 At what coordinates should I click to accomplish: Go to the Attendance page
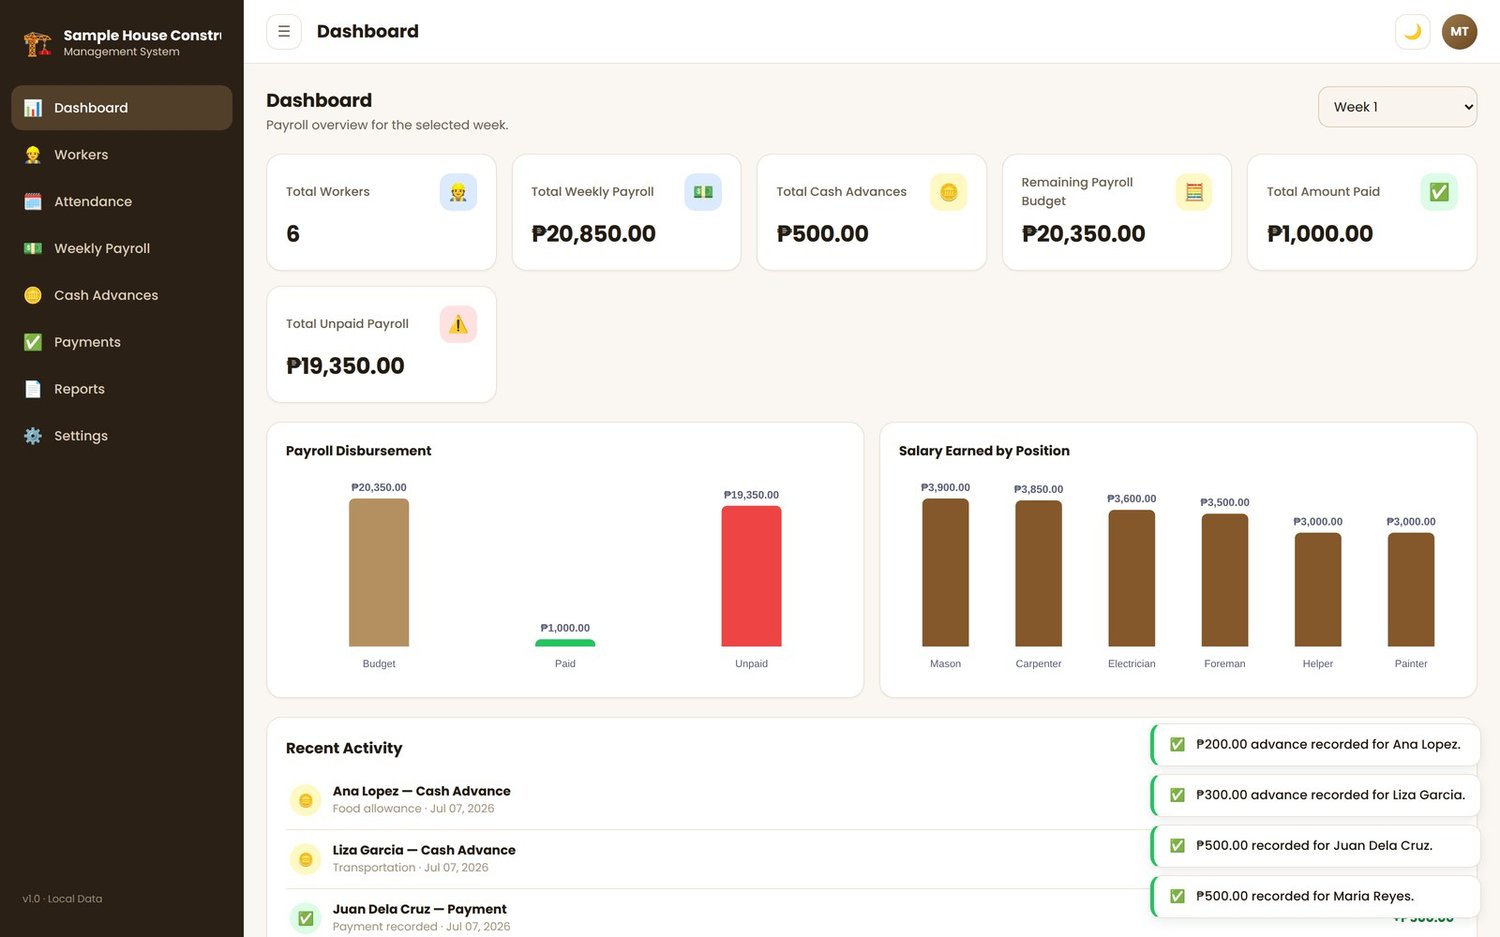click(121, 202)
